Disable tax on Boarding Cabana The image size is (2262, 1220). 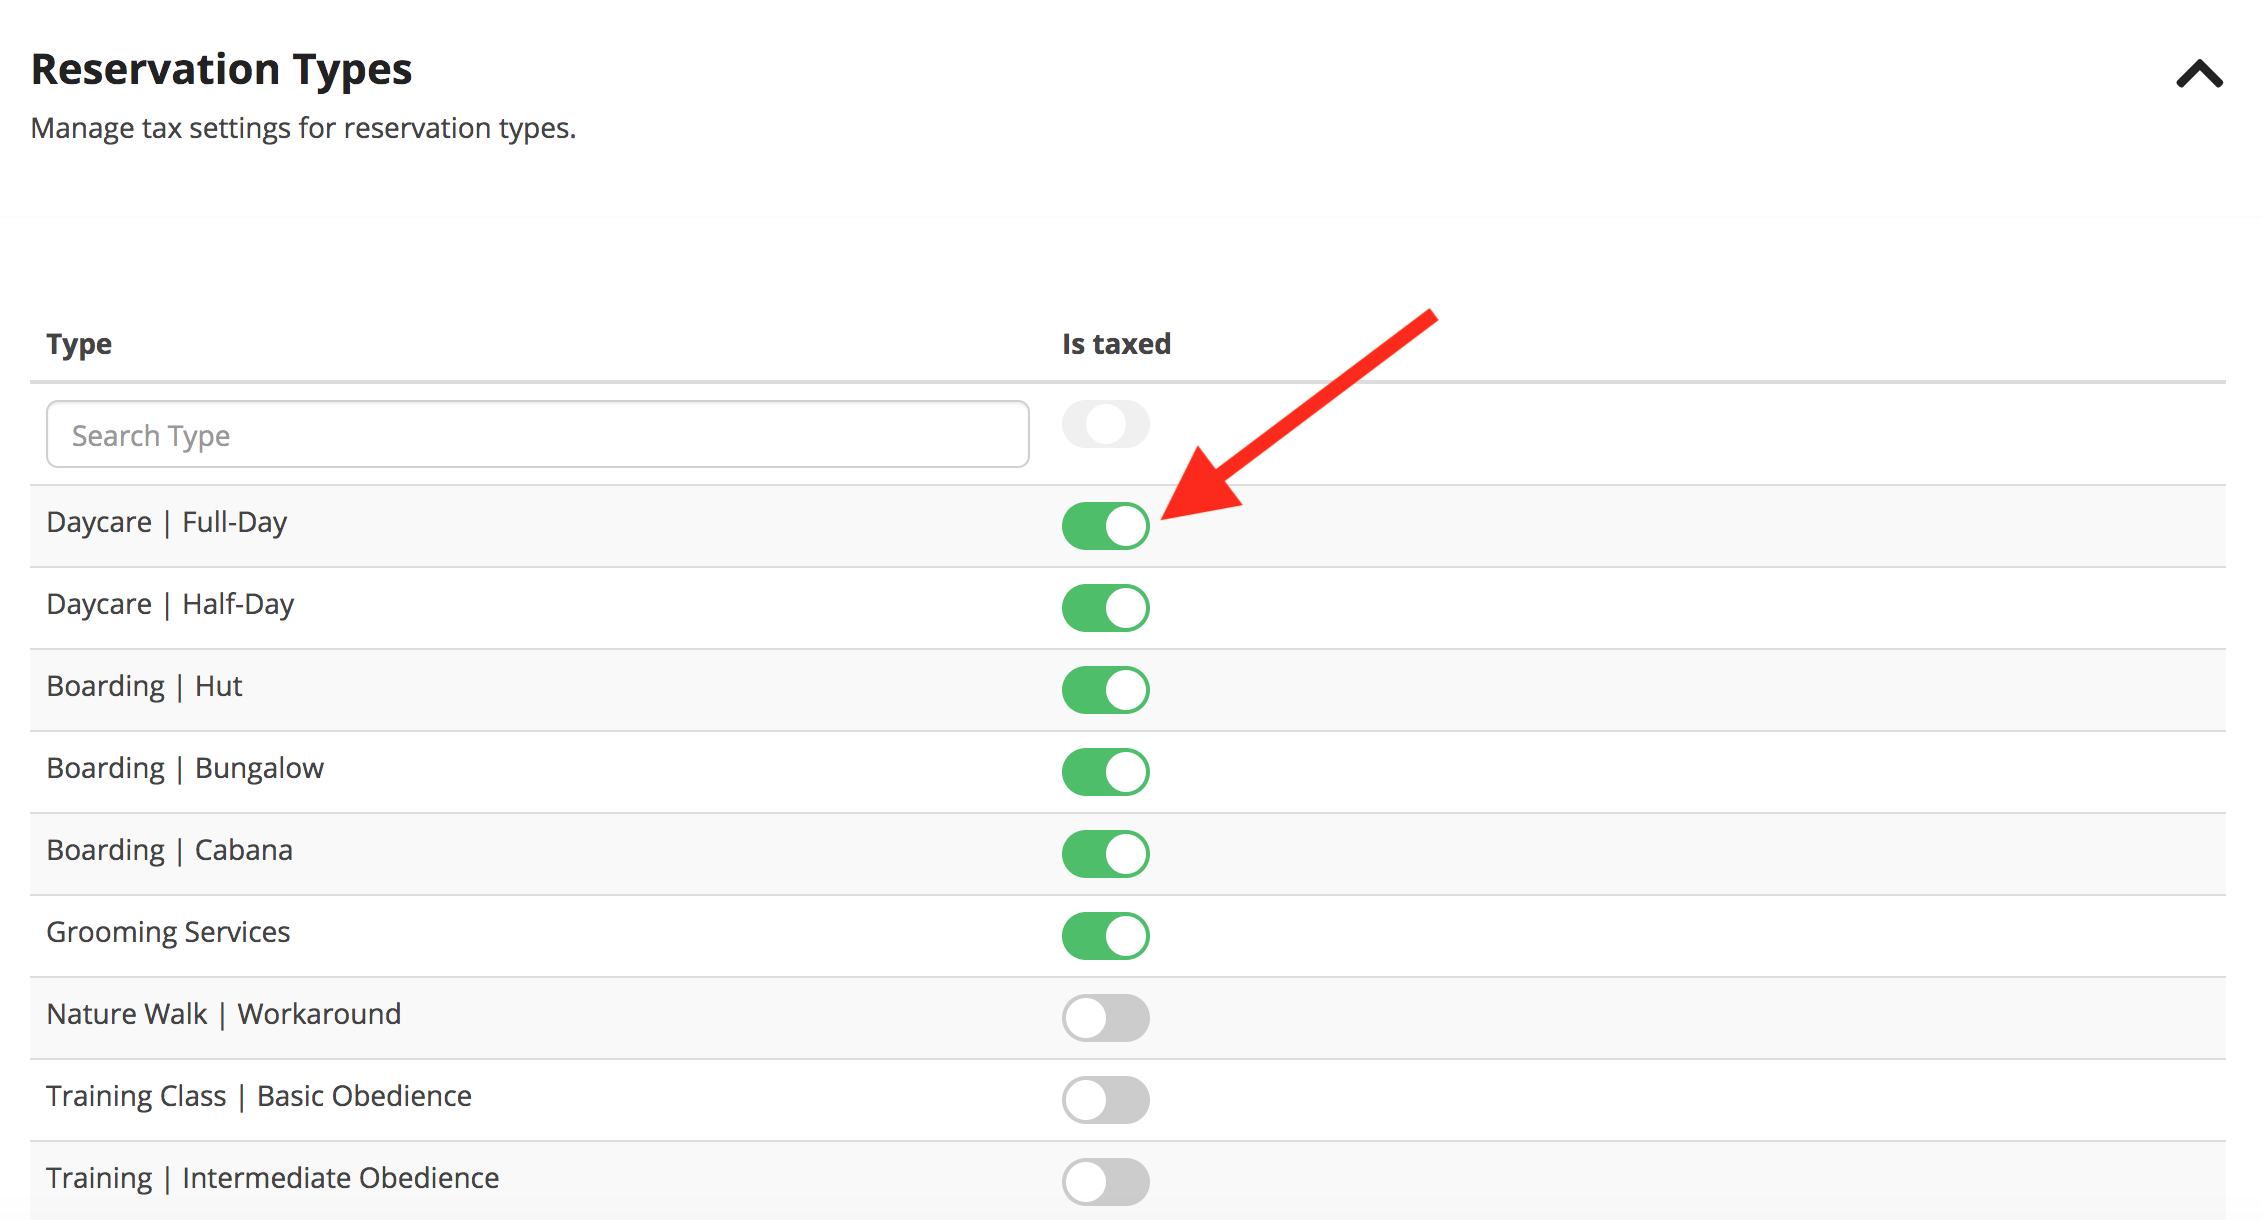[x=1105, y=853]
